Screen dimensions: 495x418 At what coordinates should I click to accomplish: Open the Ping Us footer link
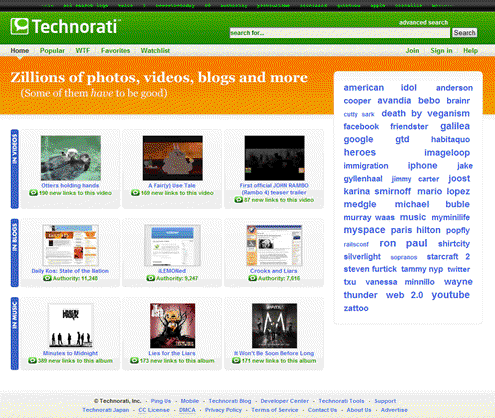[161, 401]
